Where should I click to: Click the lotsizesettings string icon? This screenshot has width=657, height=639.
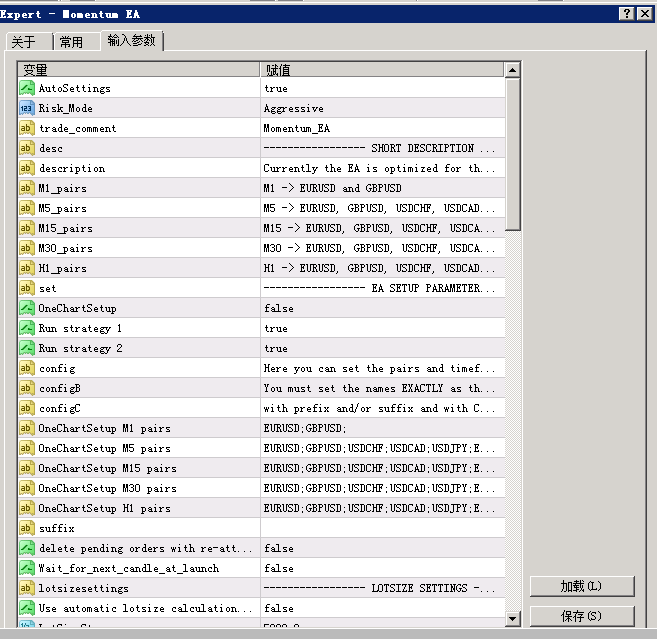[x=27, y=588]
